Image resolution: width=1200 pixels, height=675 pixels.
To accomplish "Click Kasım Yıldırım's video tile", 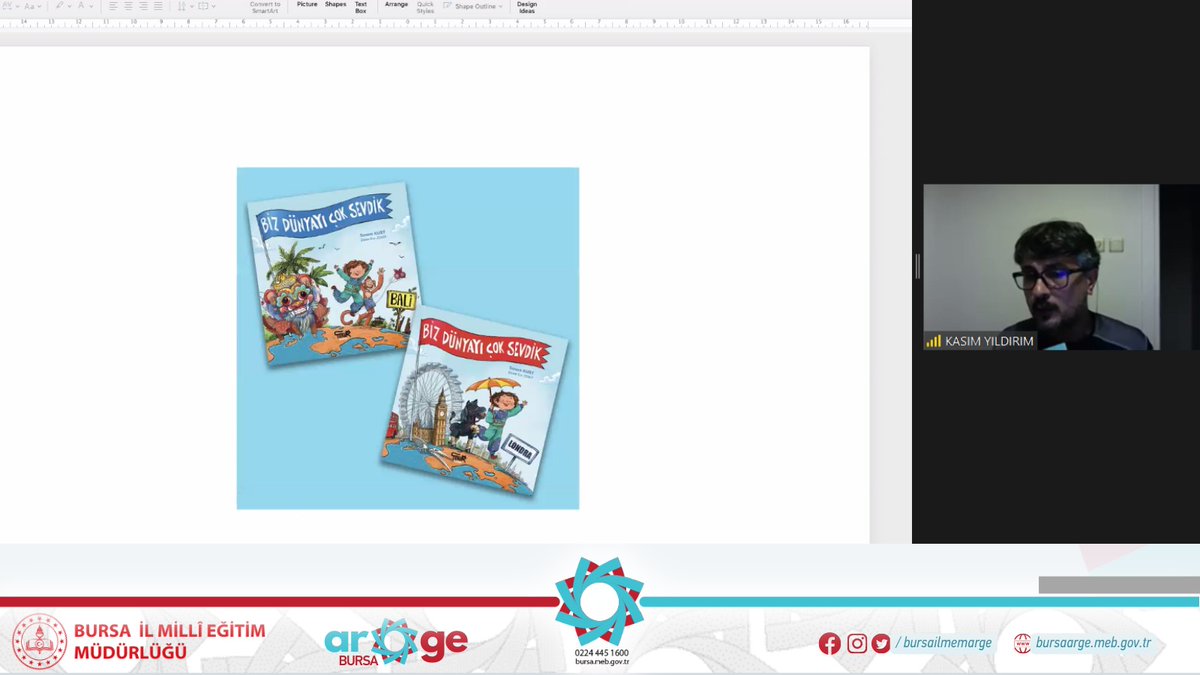I will point(1040,267).
